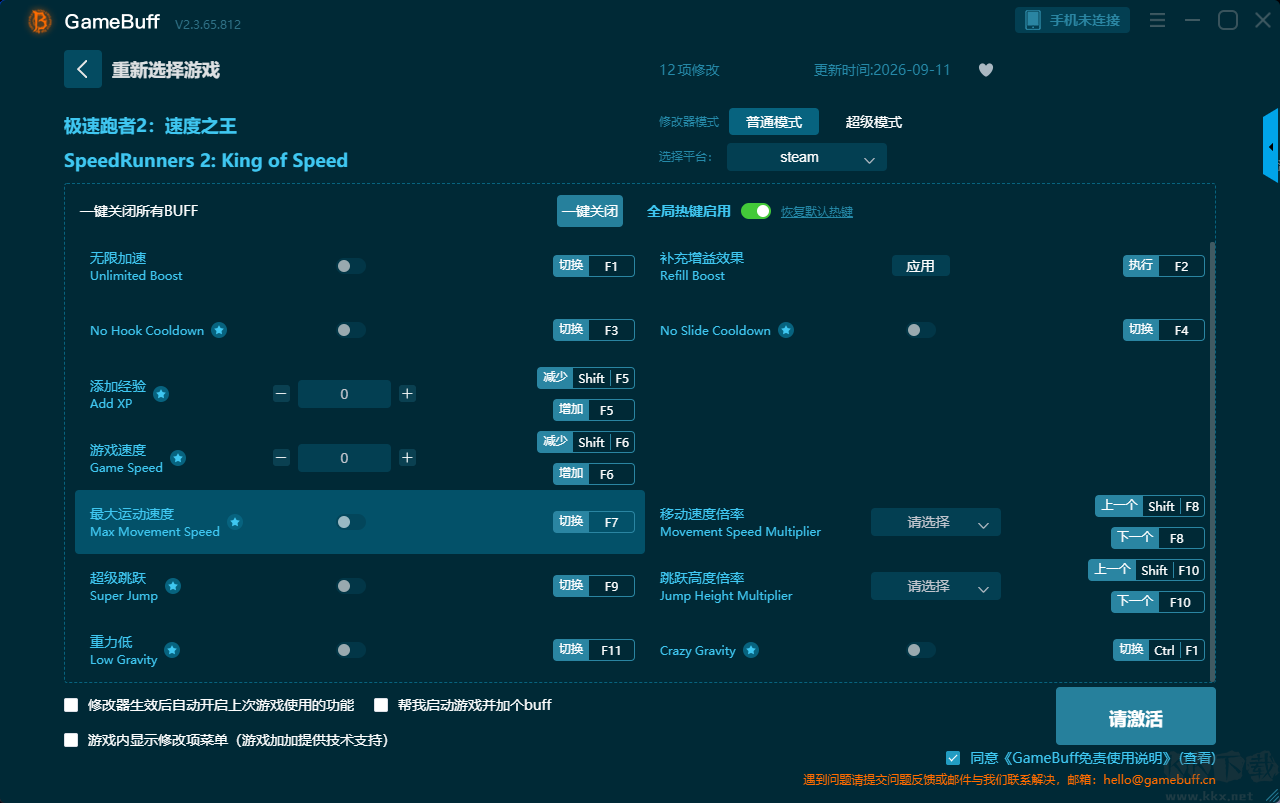This screenshot has width=1280, height=803.
Task: Turn on Max Movement Speed switch
Action: click(x=351, y=522)
